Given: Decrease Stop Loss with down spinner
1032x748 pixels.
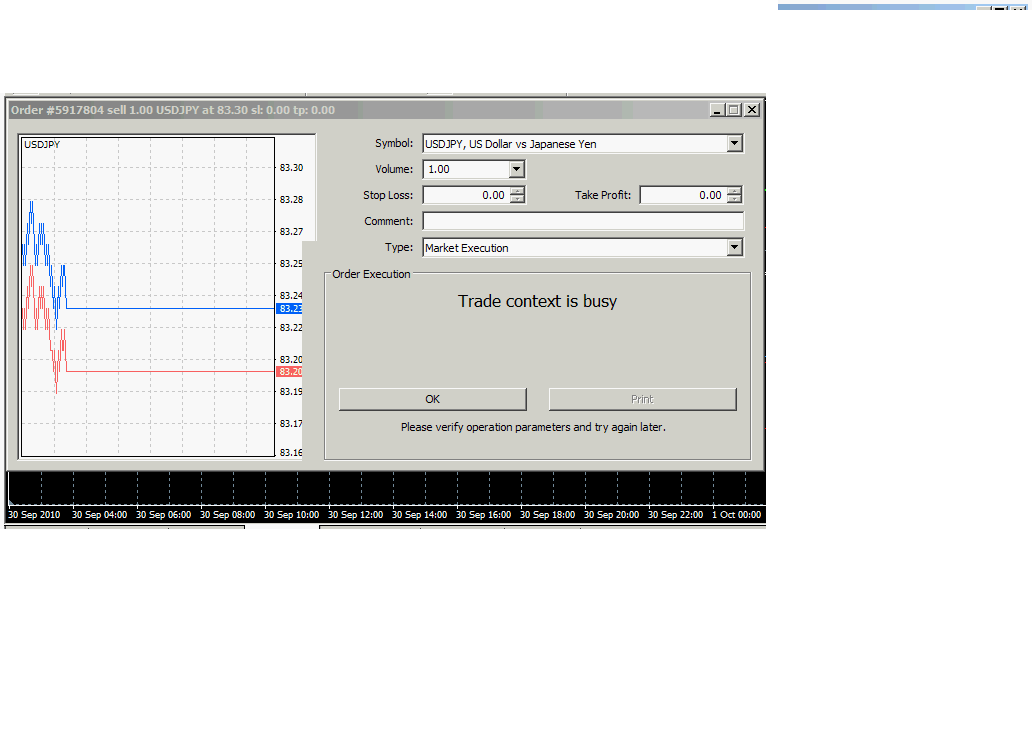Looking at the screenshot, I should 518,199.
